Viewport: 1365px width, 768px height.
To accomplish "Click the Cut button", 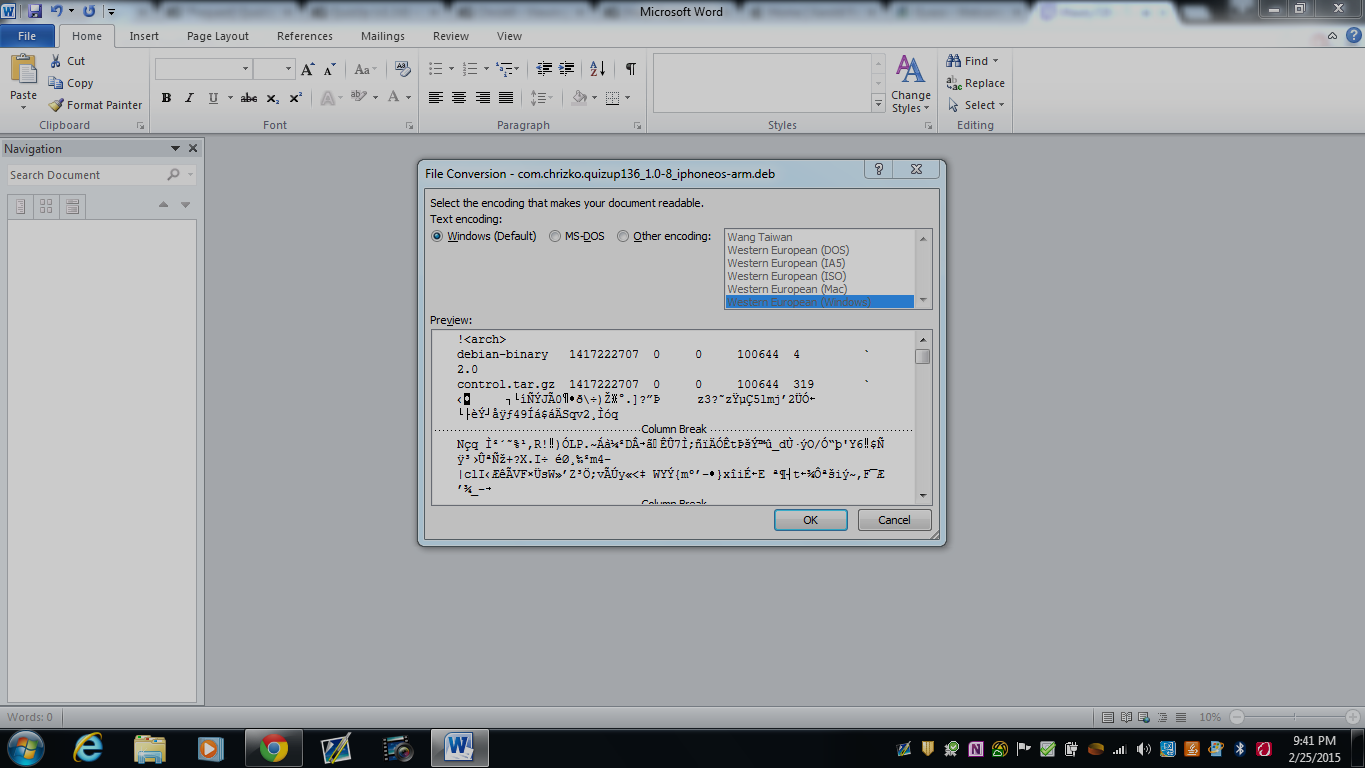I will (x=68, y=61).
